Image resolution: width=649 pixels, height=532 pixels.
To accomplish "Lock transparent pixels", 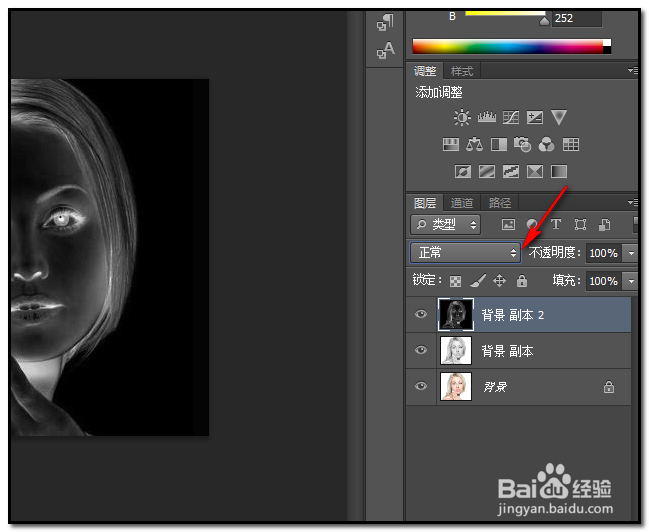I will coord(455,281).
